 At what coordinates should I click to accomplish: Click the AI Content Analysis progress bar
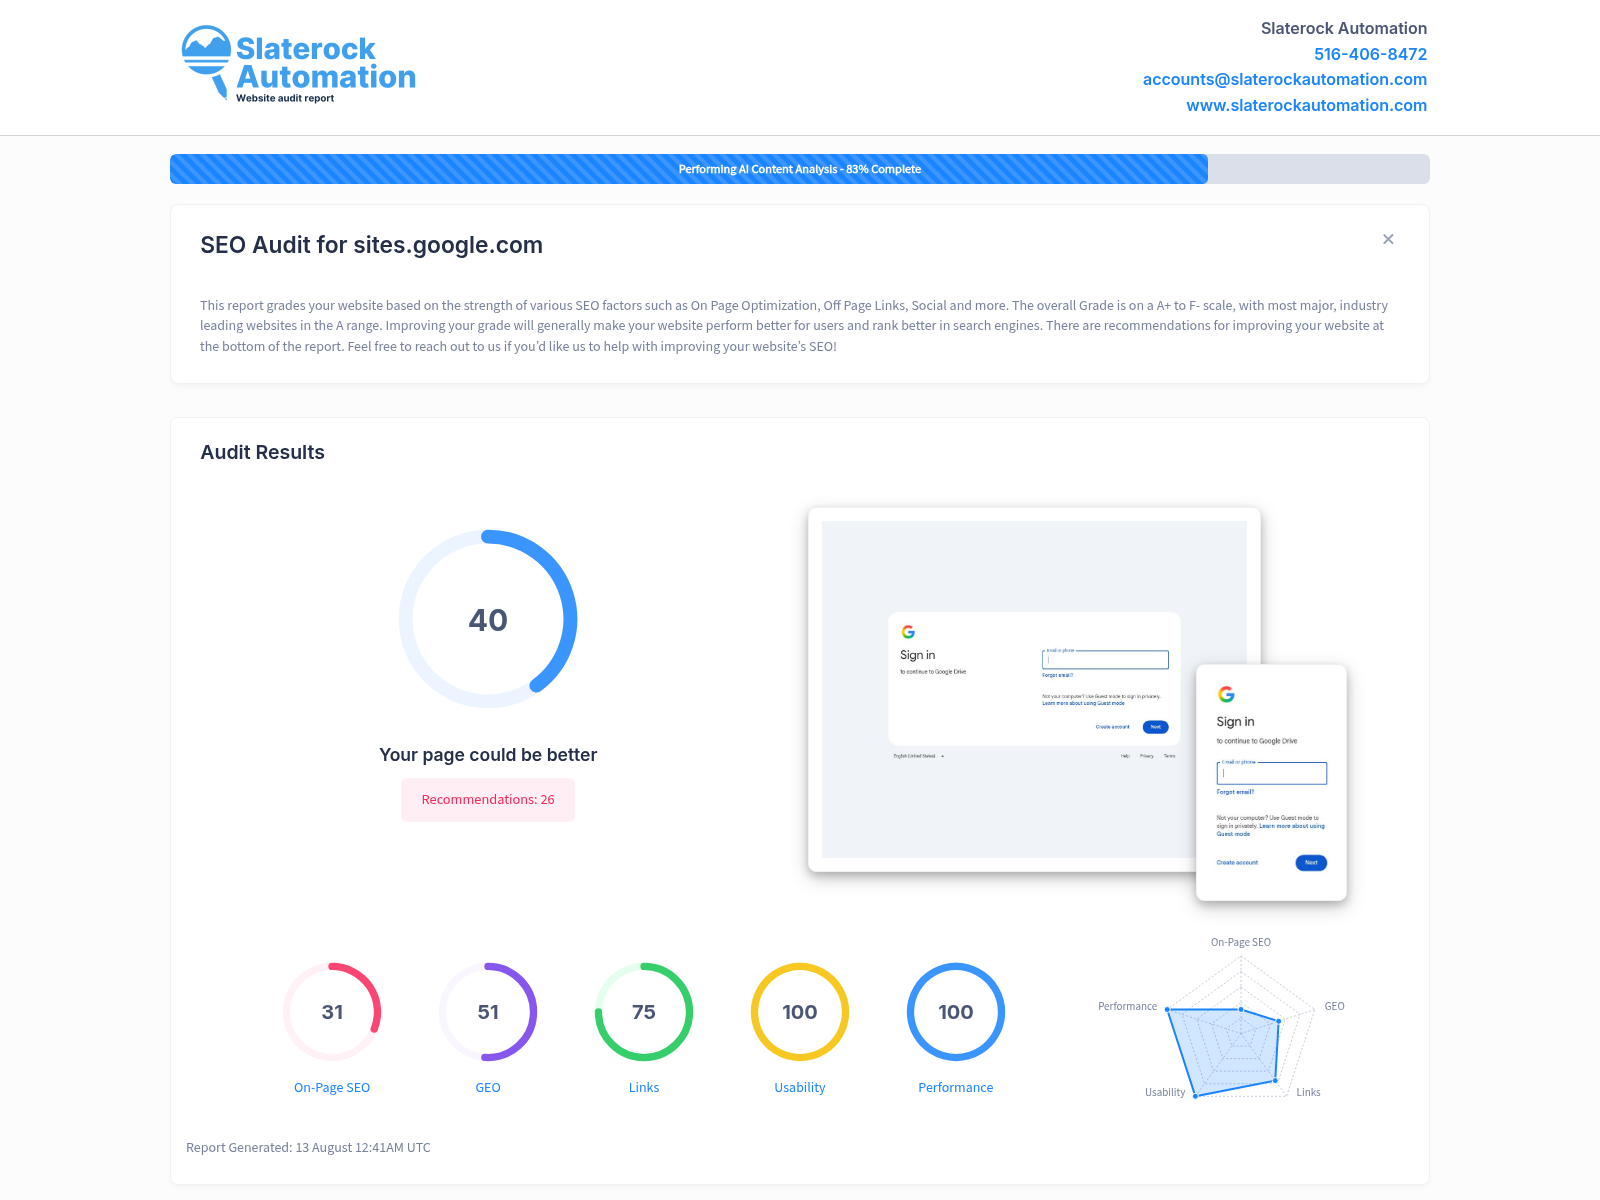click(x=800, y=169)
